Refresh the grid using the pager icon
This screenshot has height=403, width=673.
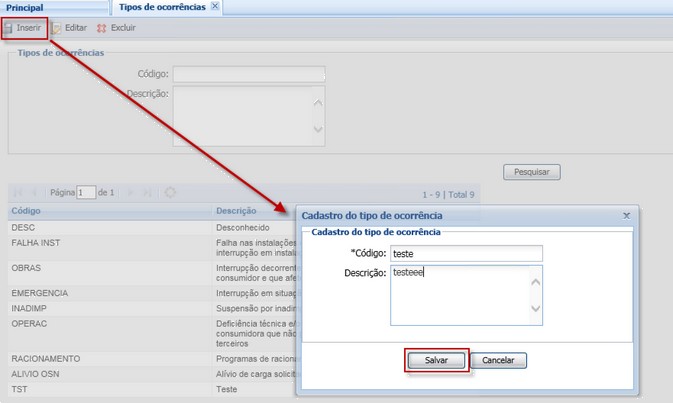(170, 192)
